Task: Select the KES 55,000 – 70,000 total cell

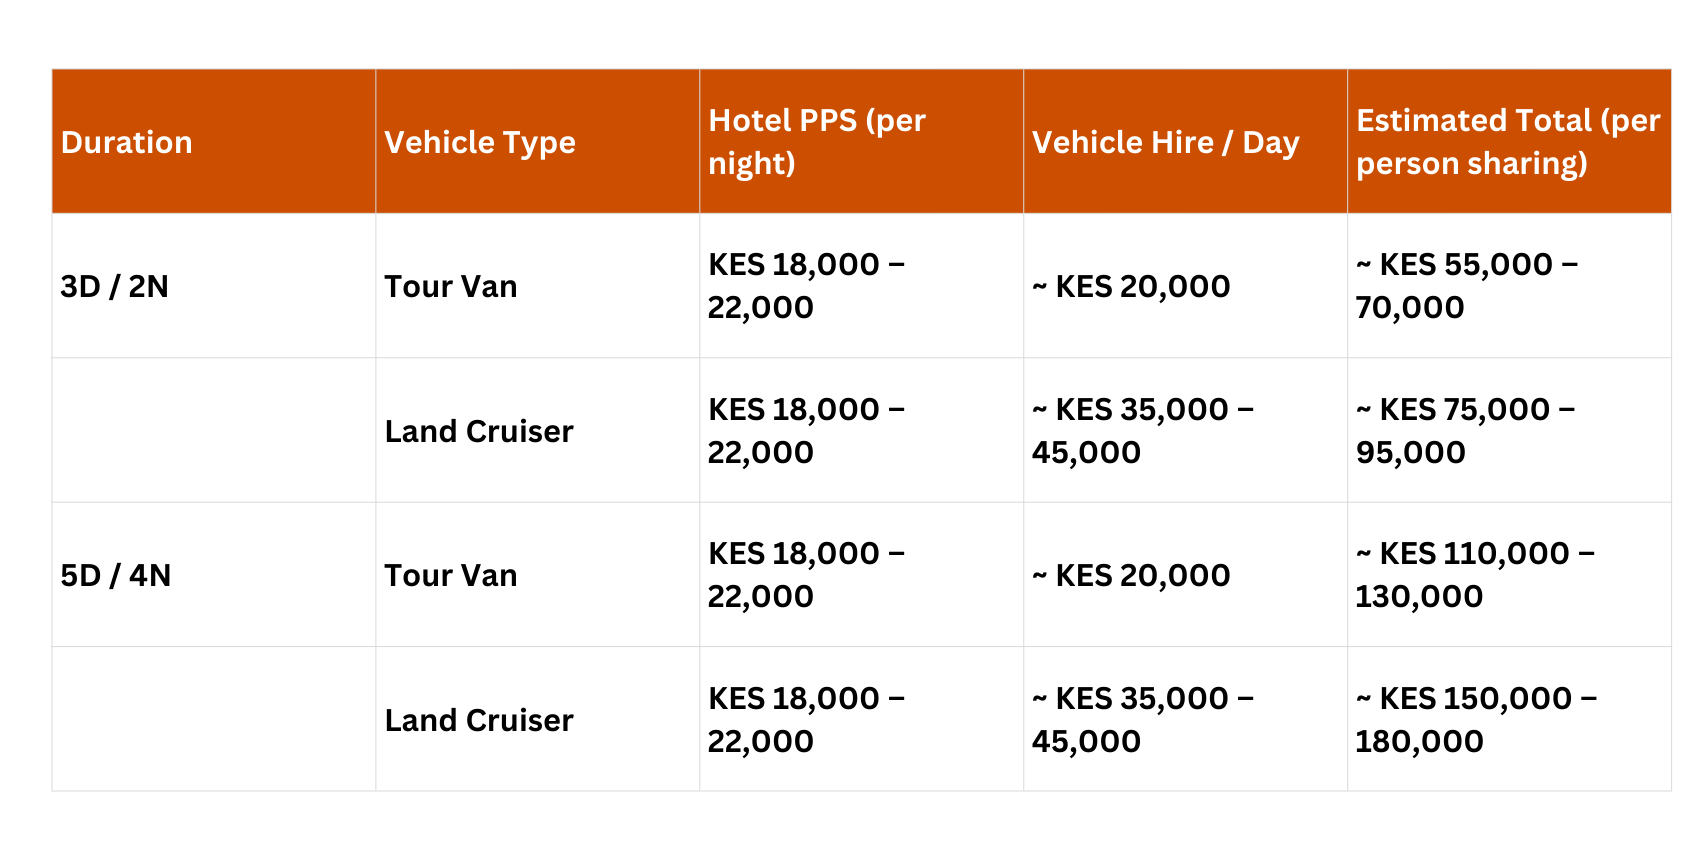Action: coord(1467,286)
